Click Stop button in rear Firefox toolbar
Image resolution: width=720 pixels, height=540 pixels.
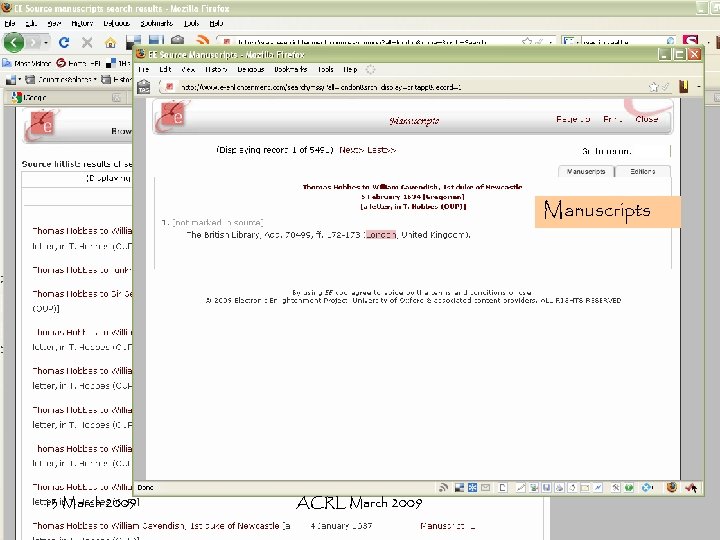click(x=87, y=43)
